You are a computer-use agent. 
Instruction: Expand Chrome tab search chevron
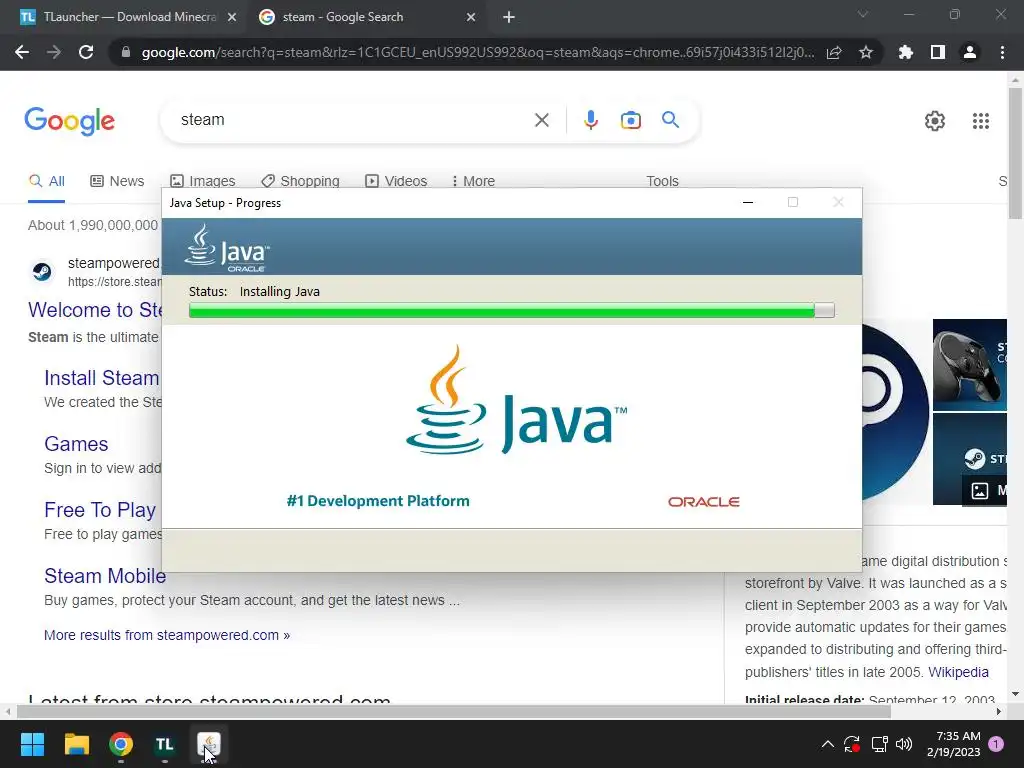[863, 14]
